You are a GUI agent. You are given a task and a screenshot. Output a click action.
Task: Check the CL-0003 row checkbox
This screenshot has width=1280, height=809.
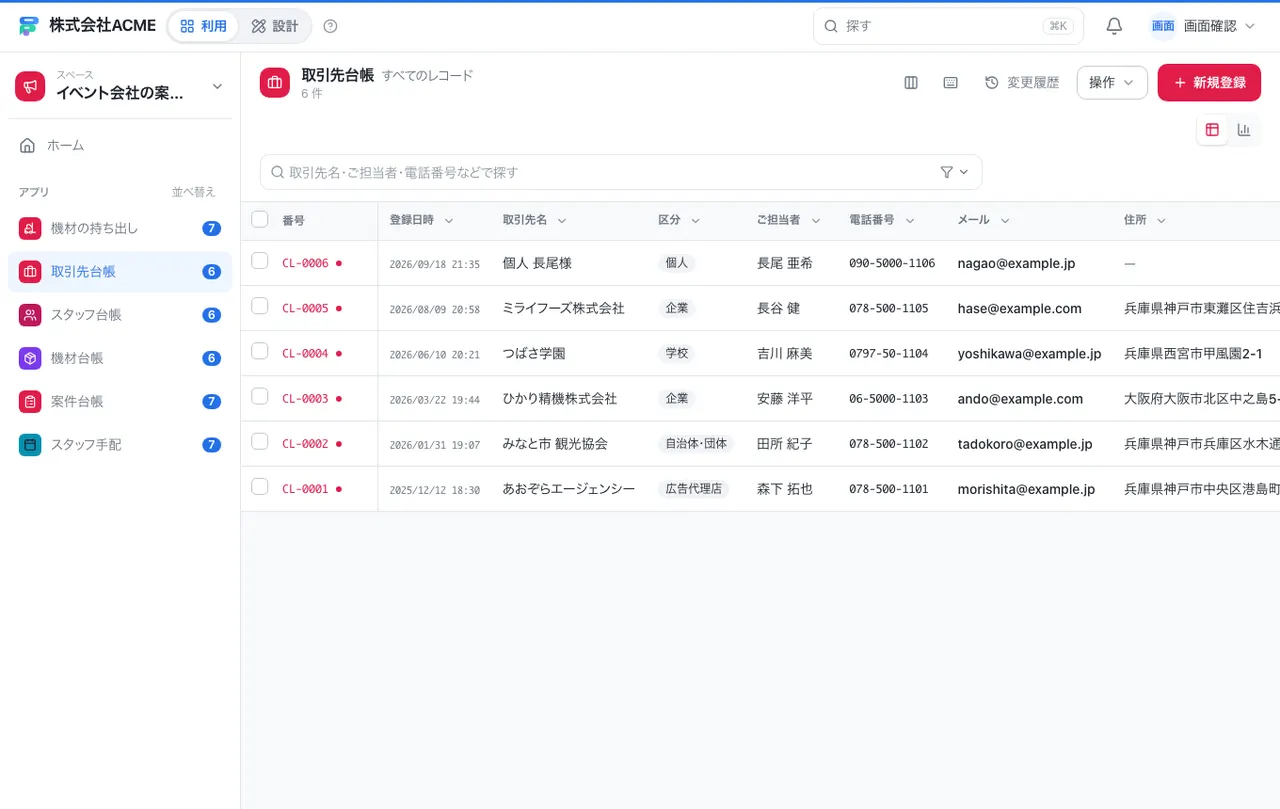260,396
